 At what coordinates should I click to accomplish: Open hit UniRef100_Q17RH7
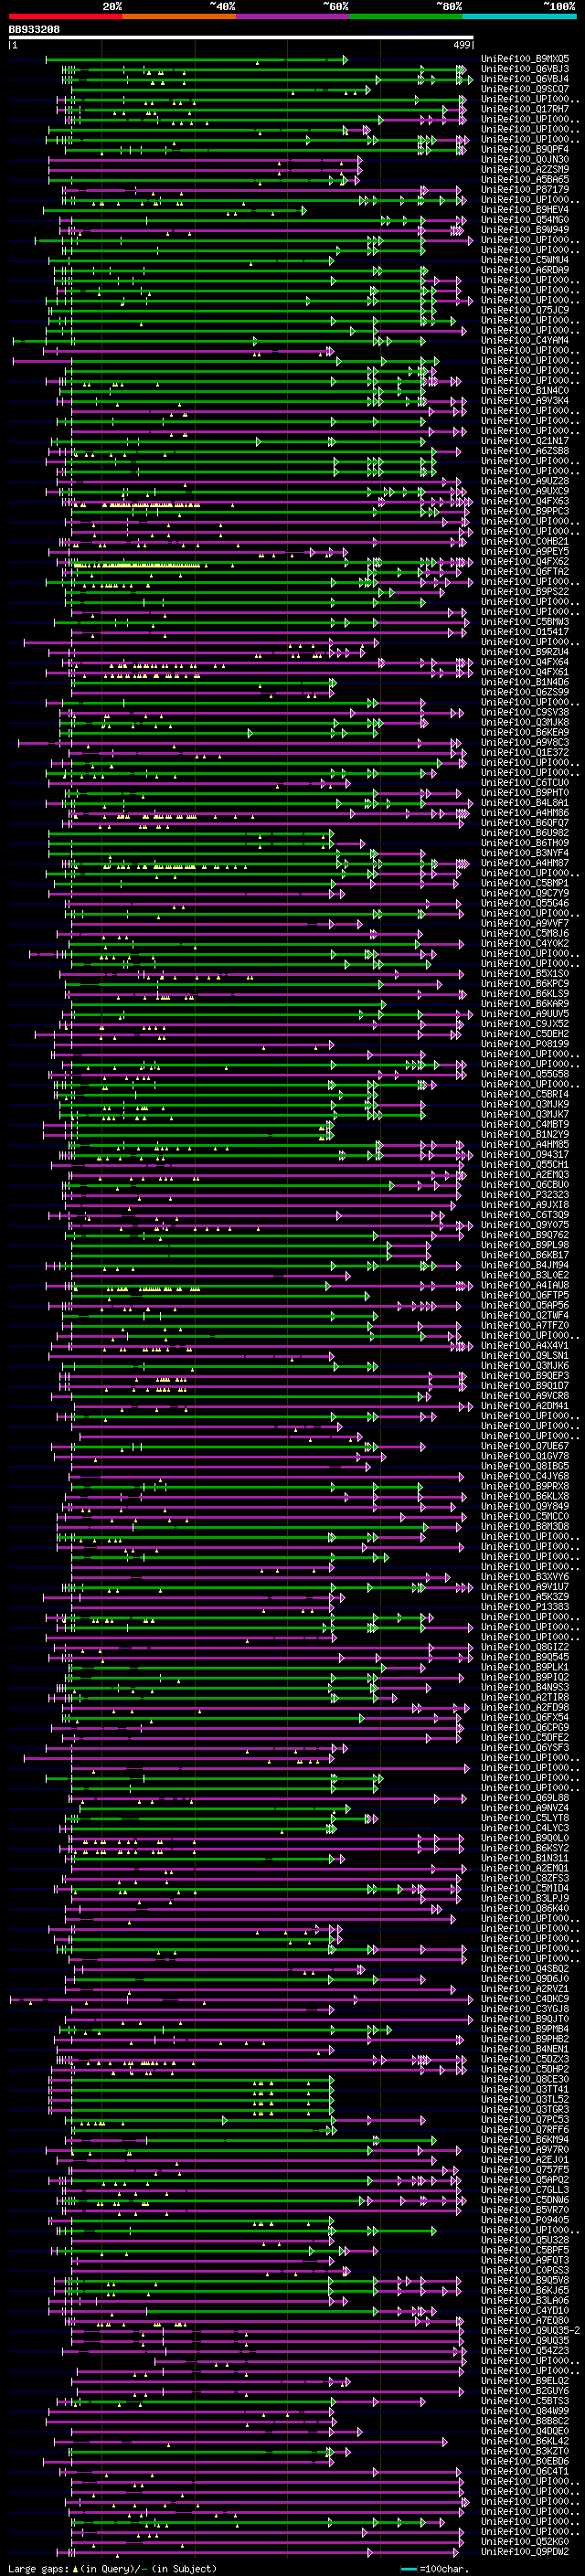(x=525, y=109)
